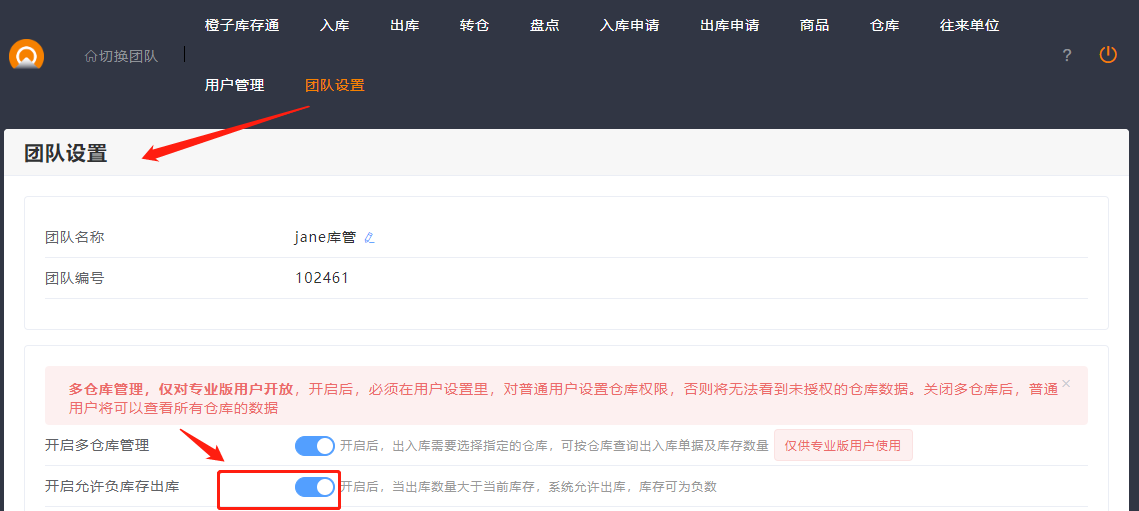Open the 入库 menu
Image resolution: width=1139 pixels, height=511 pixels.
coord(335,26)
